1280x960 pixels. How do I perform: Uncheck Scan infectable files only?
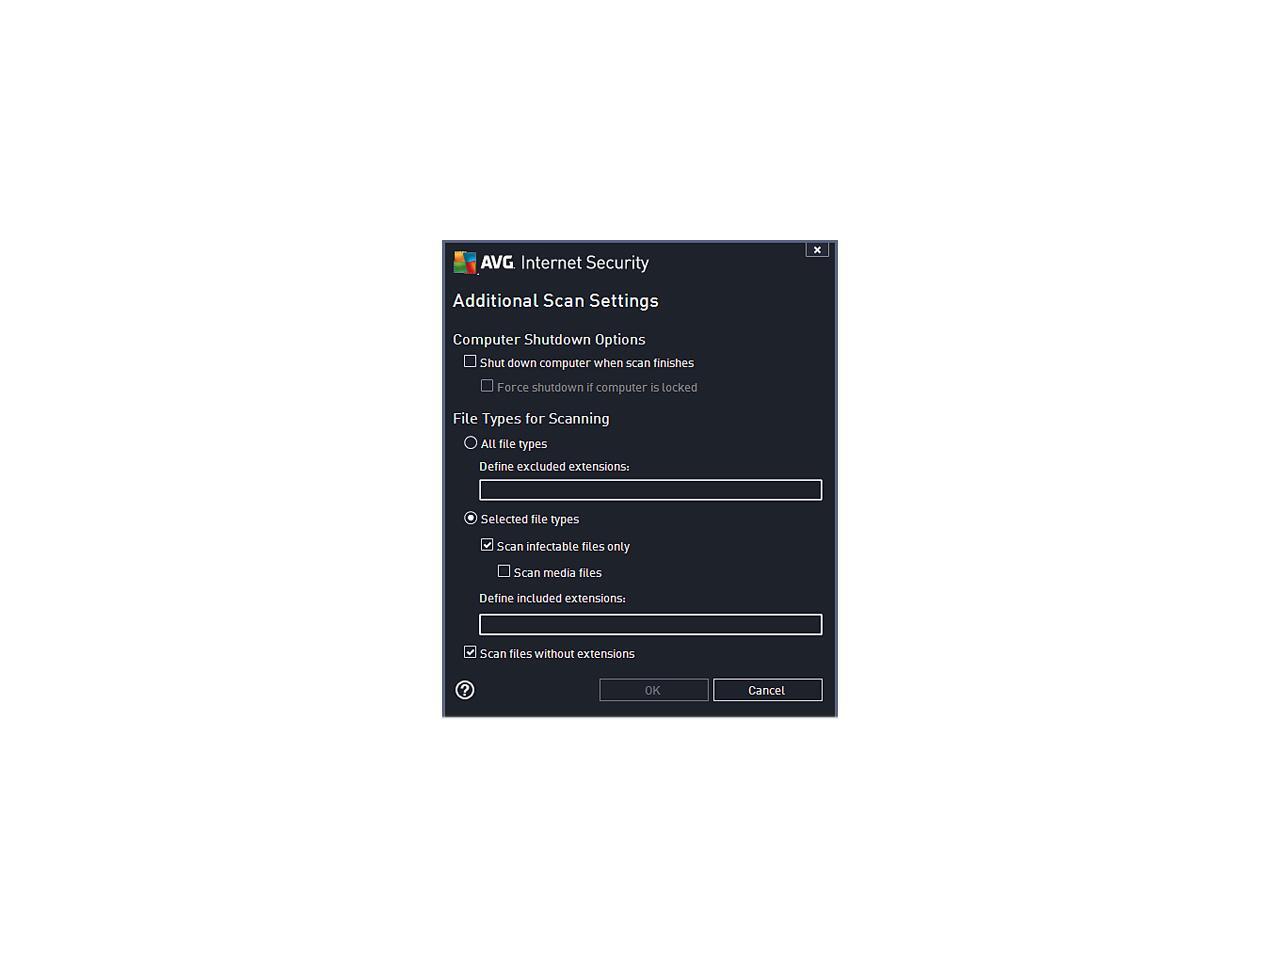[x=487, y=545]
